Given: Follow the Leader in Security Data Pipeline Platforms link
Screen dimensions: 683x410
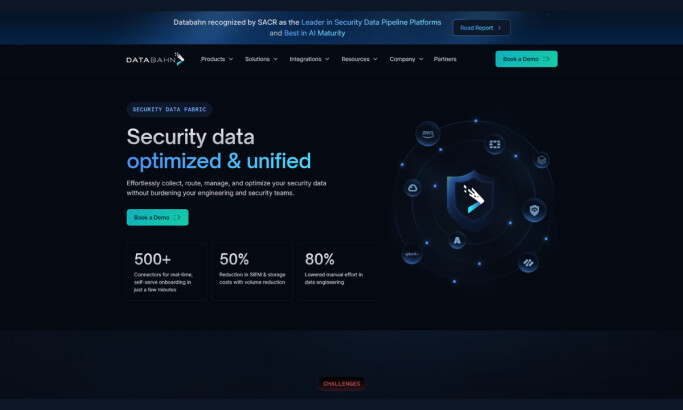Looking at the screenshot, I should 371,22.
